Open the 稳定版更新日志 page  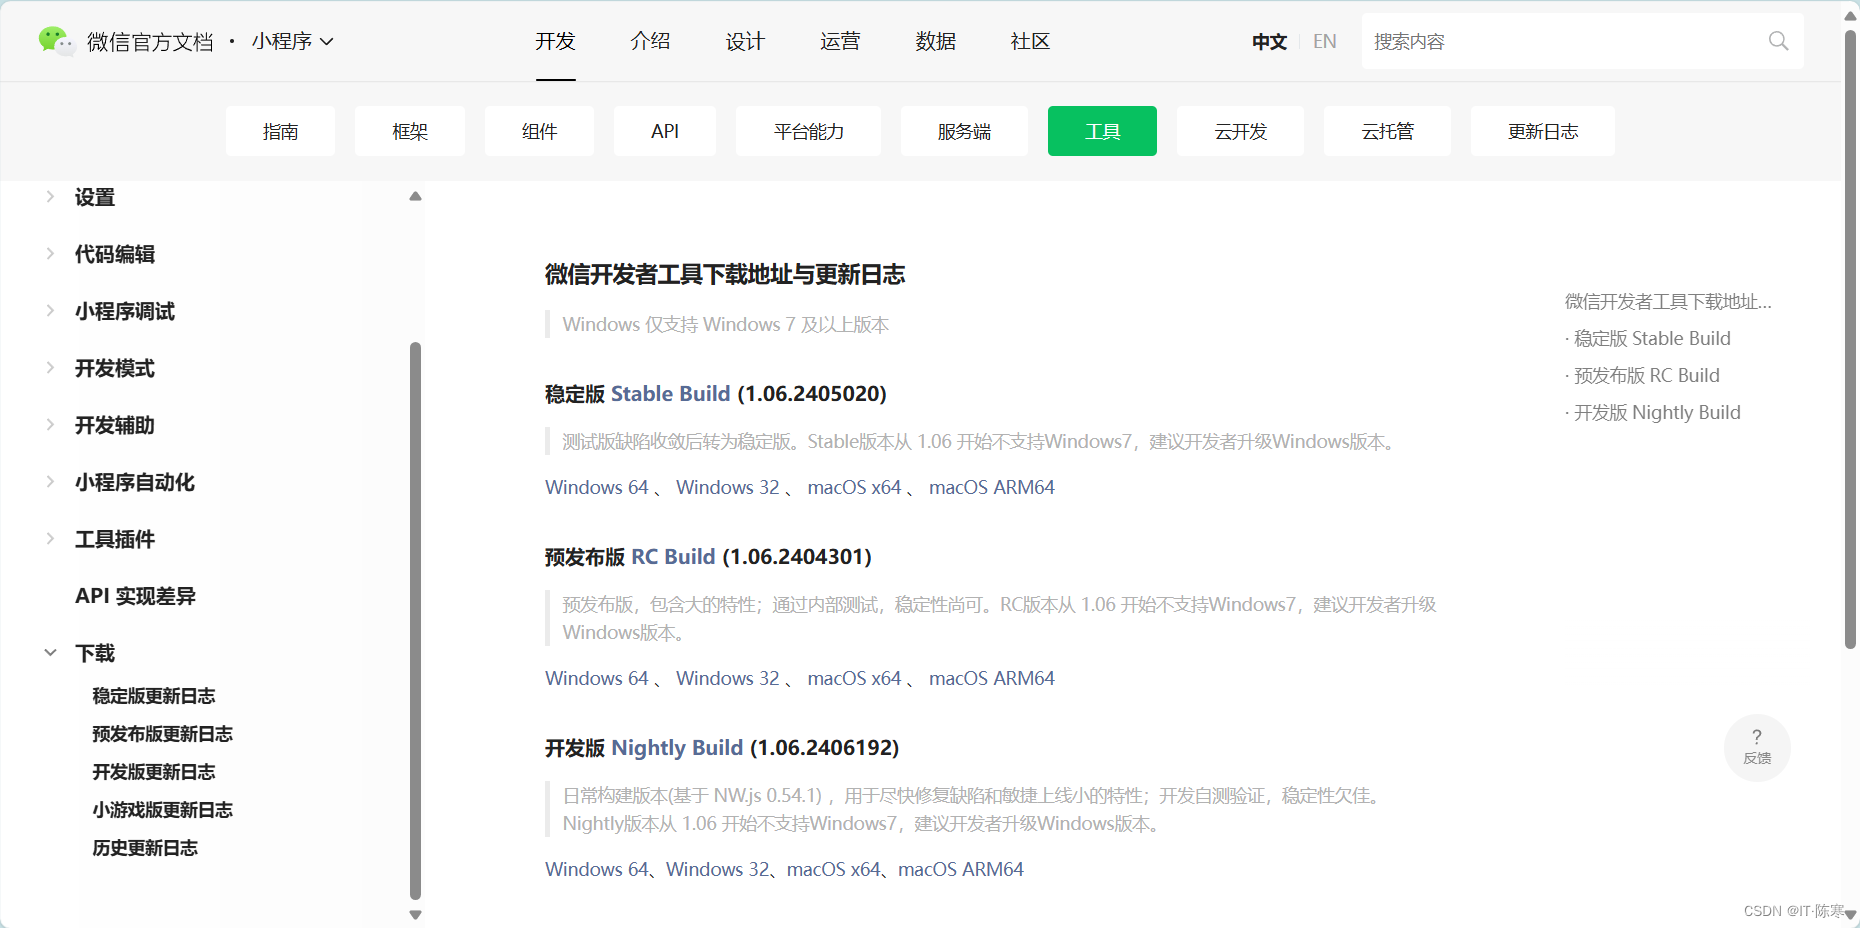(x=152, y=695)
